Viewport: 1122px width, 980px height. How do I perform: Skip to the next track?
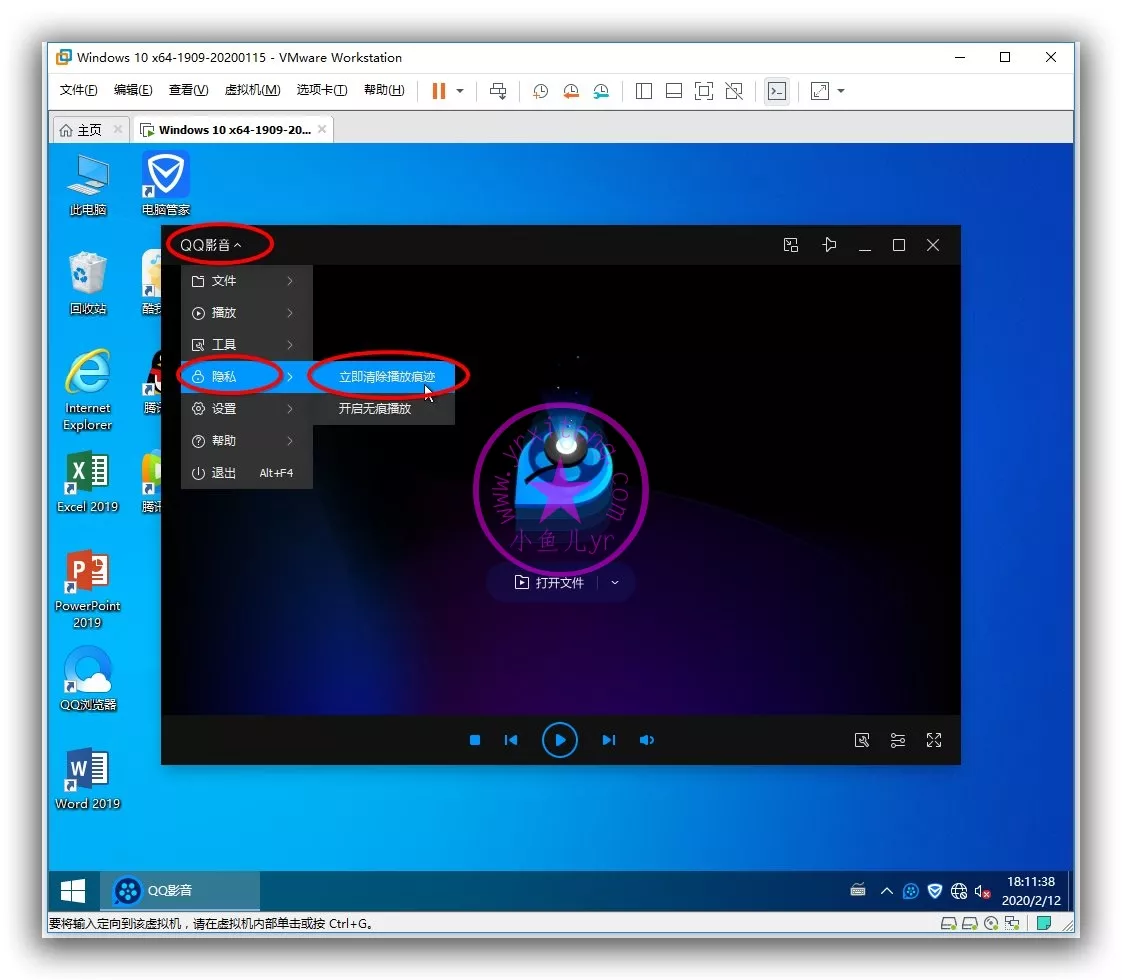click(608, 740)
